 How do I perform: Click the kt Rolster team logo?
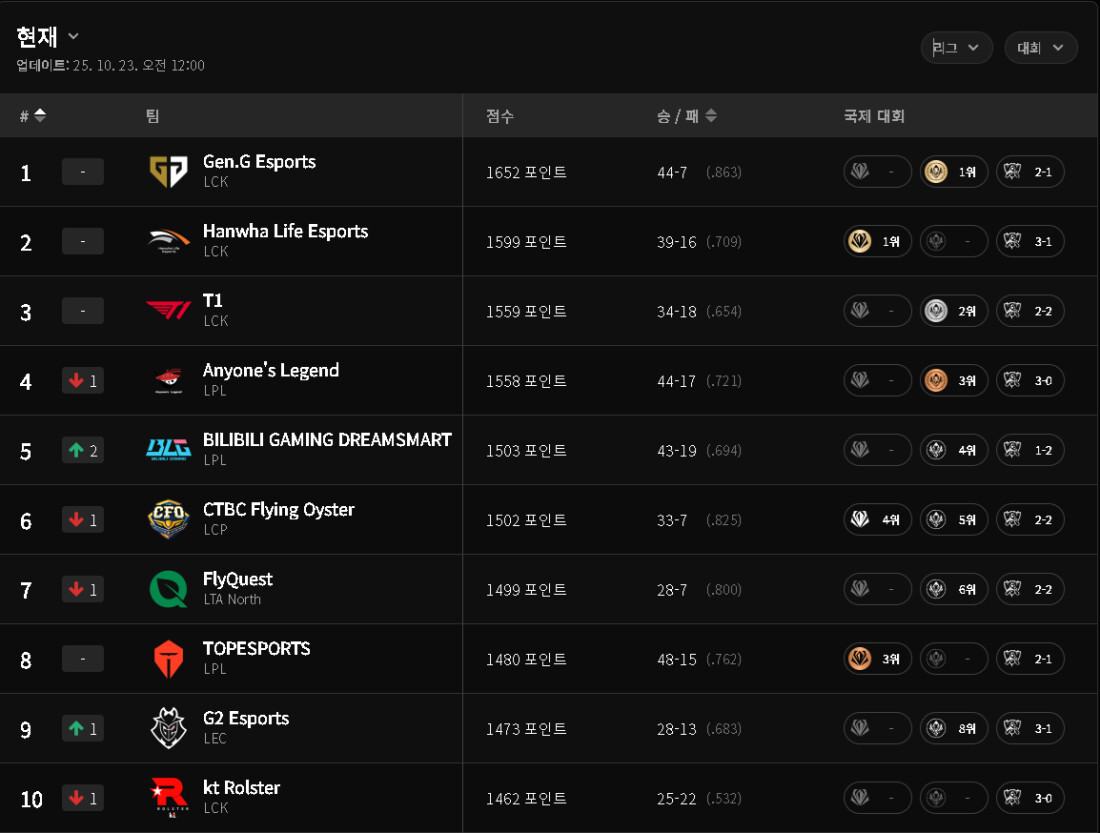[168, 797]
